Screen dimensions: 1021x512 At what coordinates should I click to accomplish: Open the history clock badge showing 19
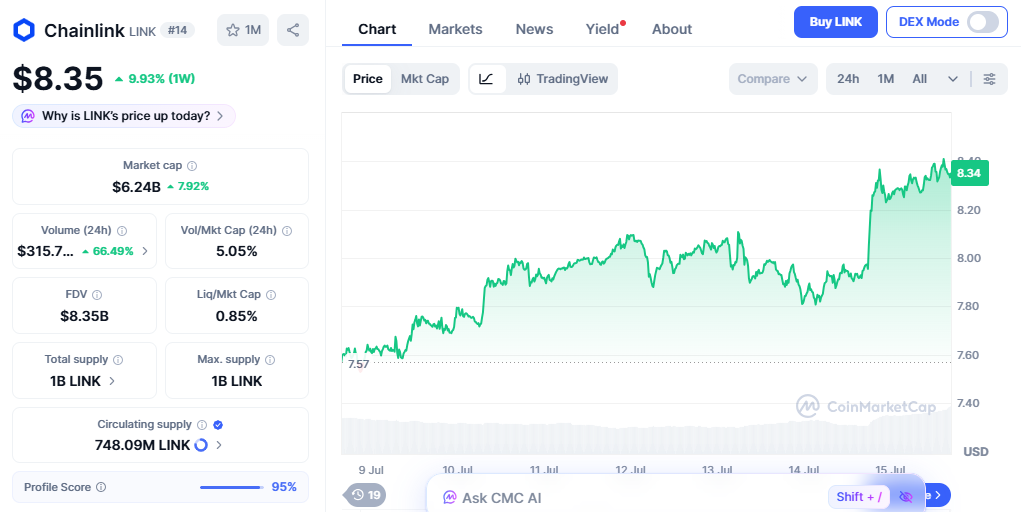click(365, 495)
